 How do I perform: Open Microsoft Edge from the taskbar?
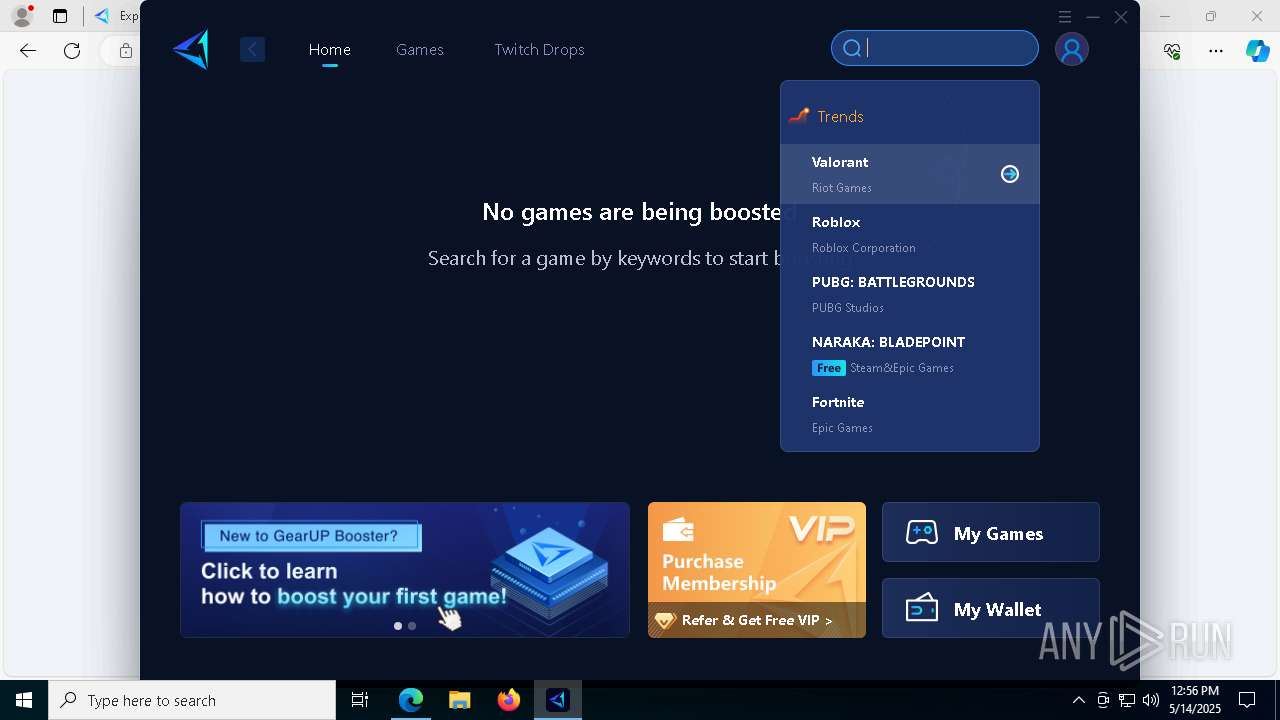click(x=411, y=700)
